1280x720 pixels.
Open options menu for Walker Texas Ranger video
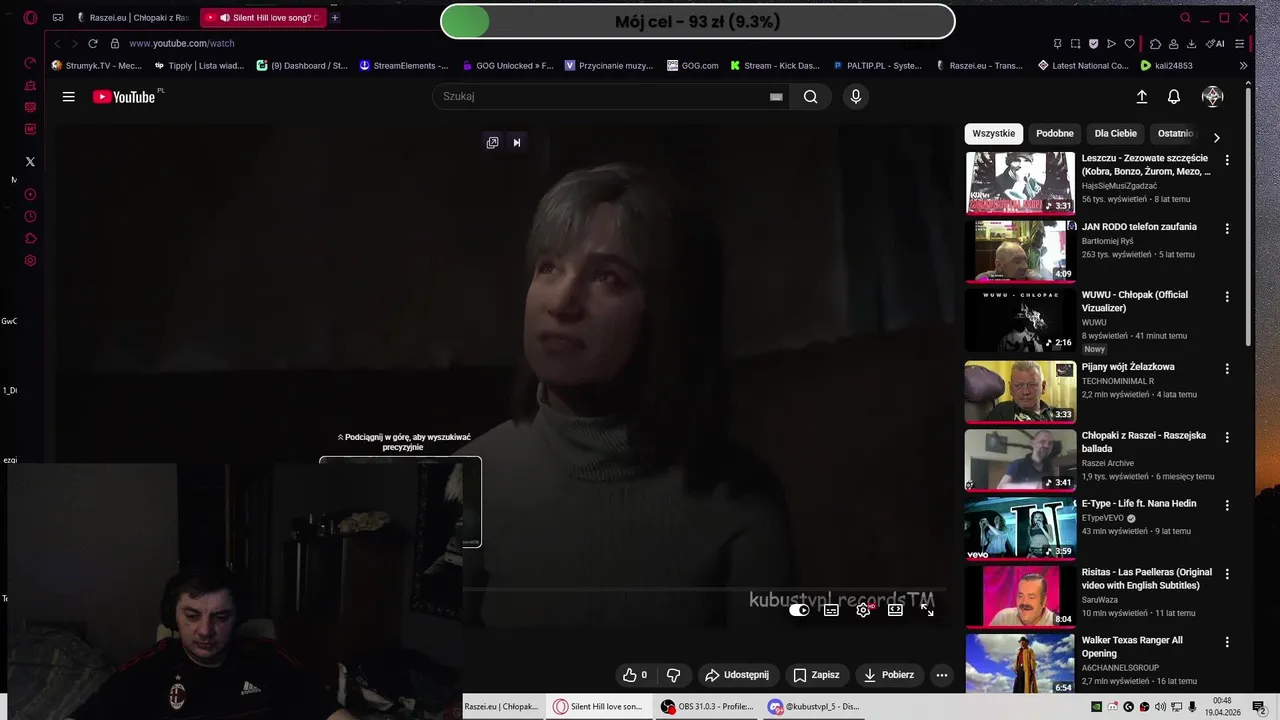click(x=1227, y=642)
